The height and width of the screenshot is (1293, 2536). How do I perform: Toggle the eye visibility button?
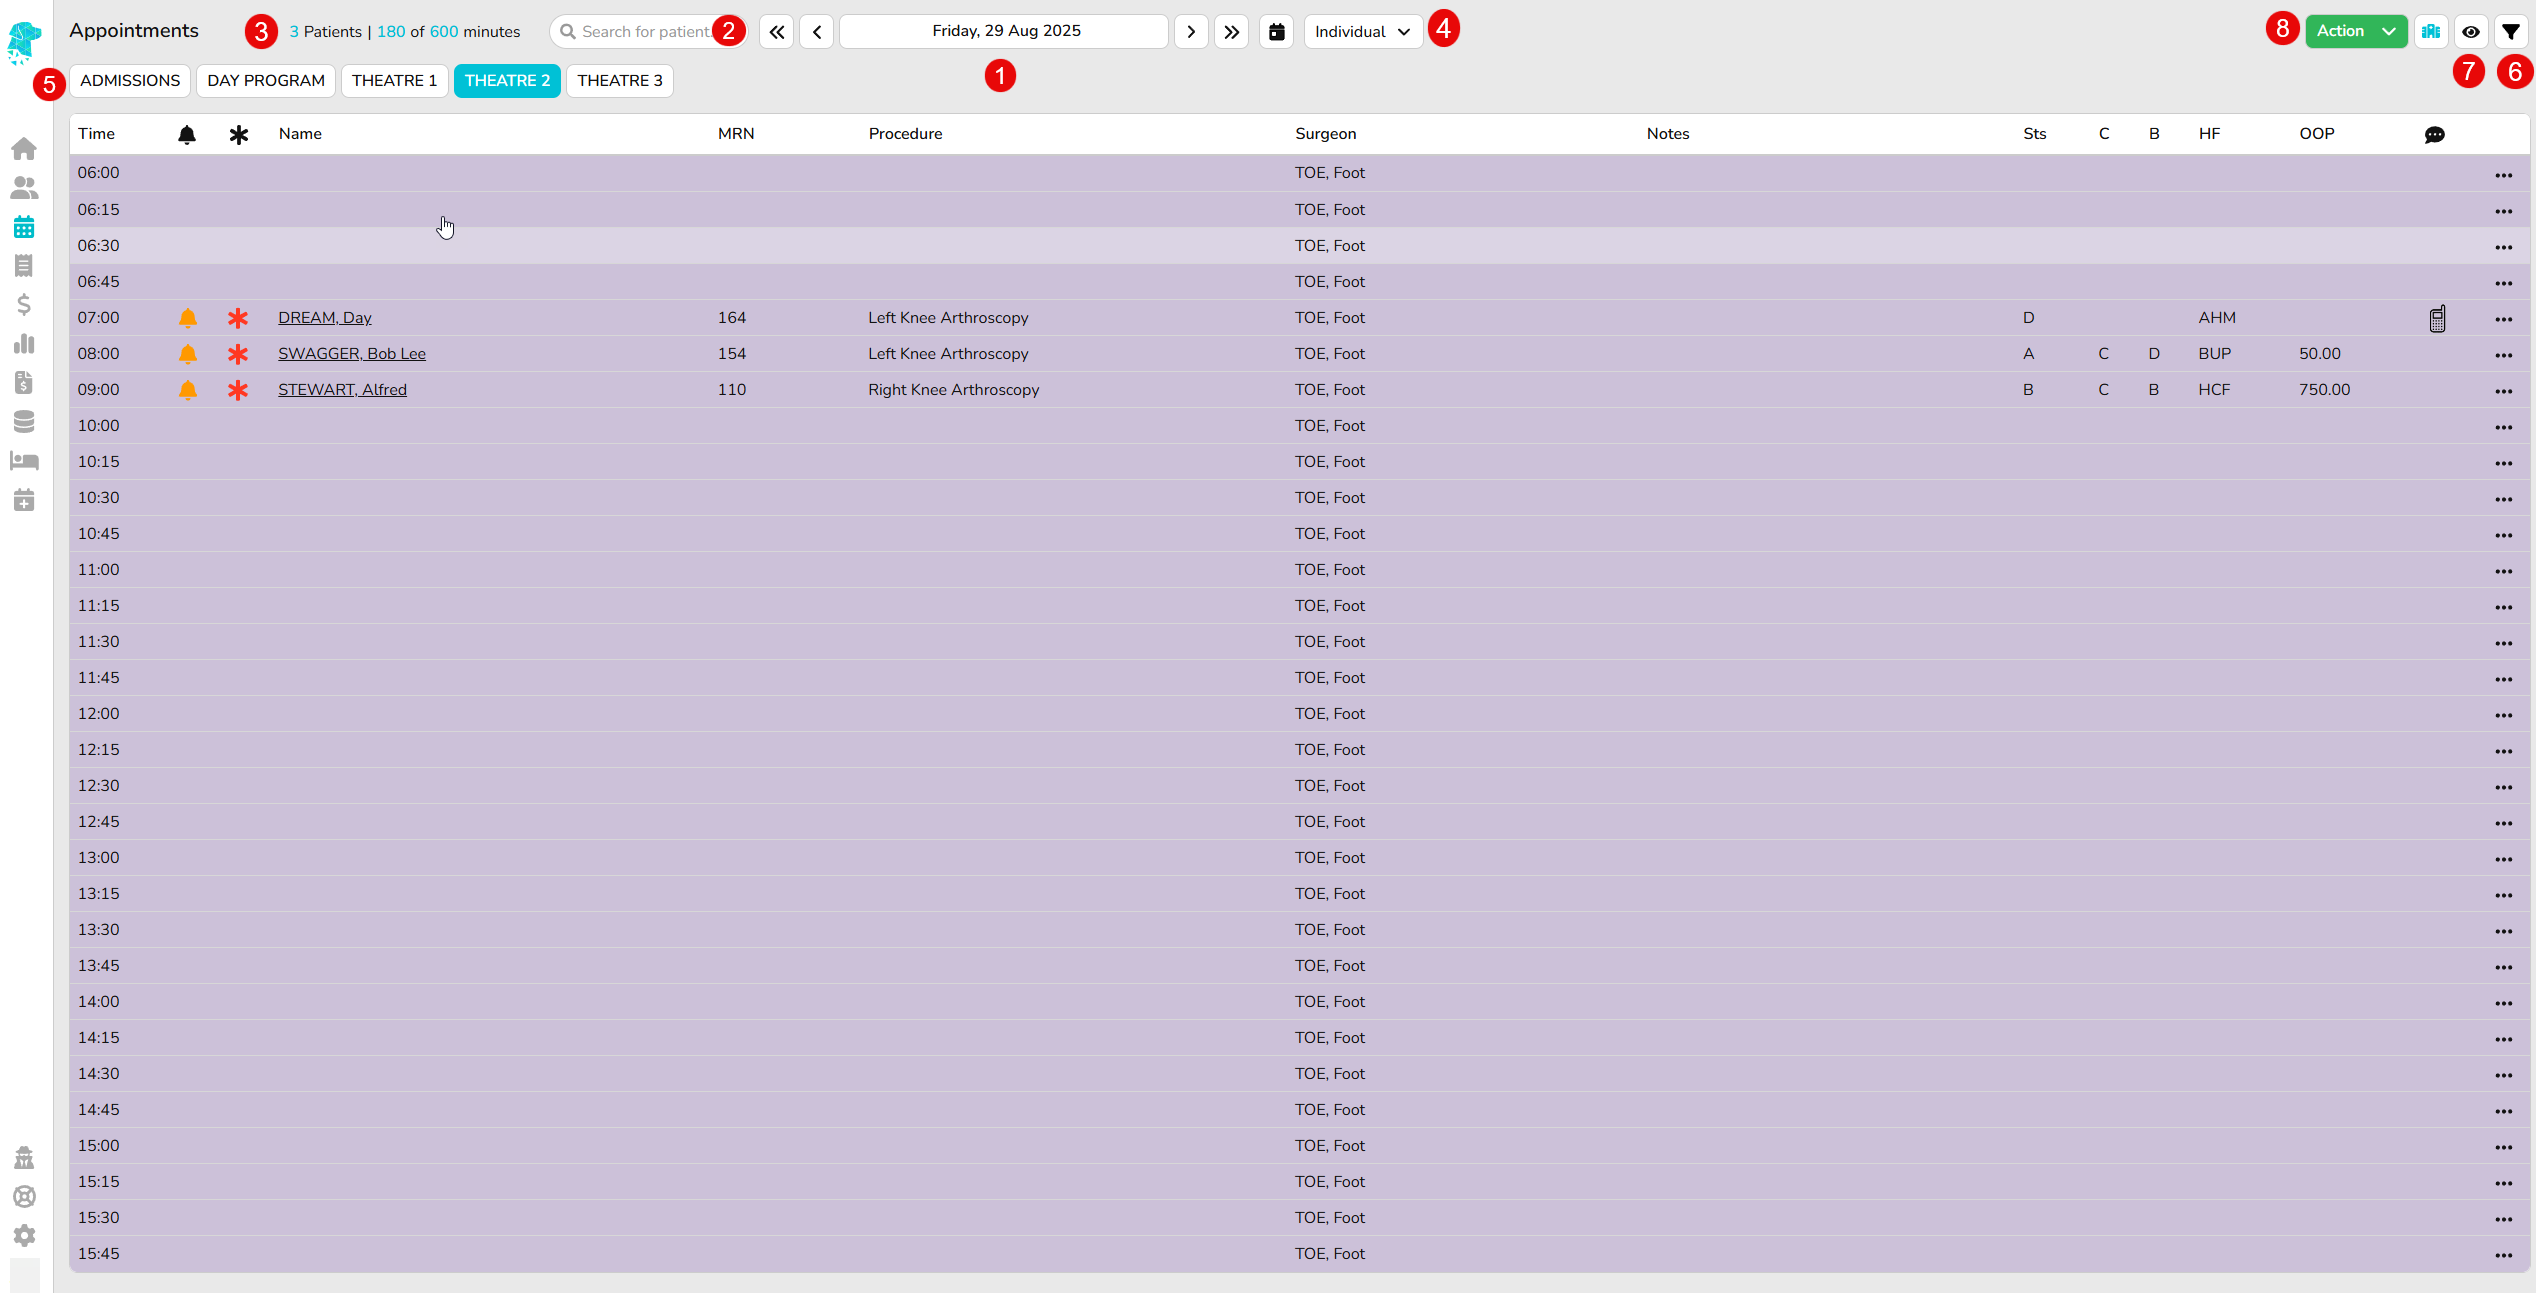point(2470,32)
